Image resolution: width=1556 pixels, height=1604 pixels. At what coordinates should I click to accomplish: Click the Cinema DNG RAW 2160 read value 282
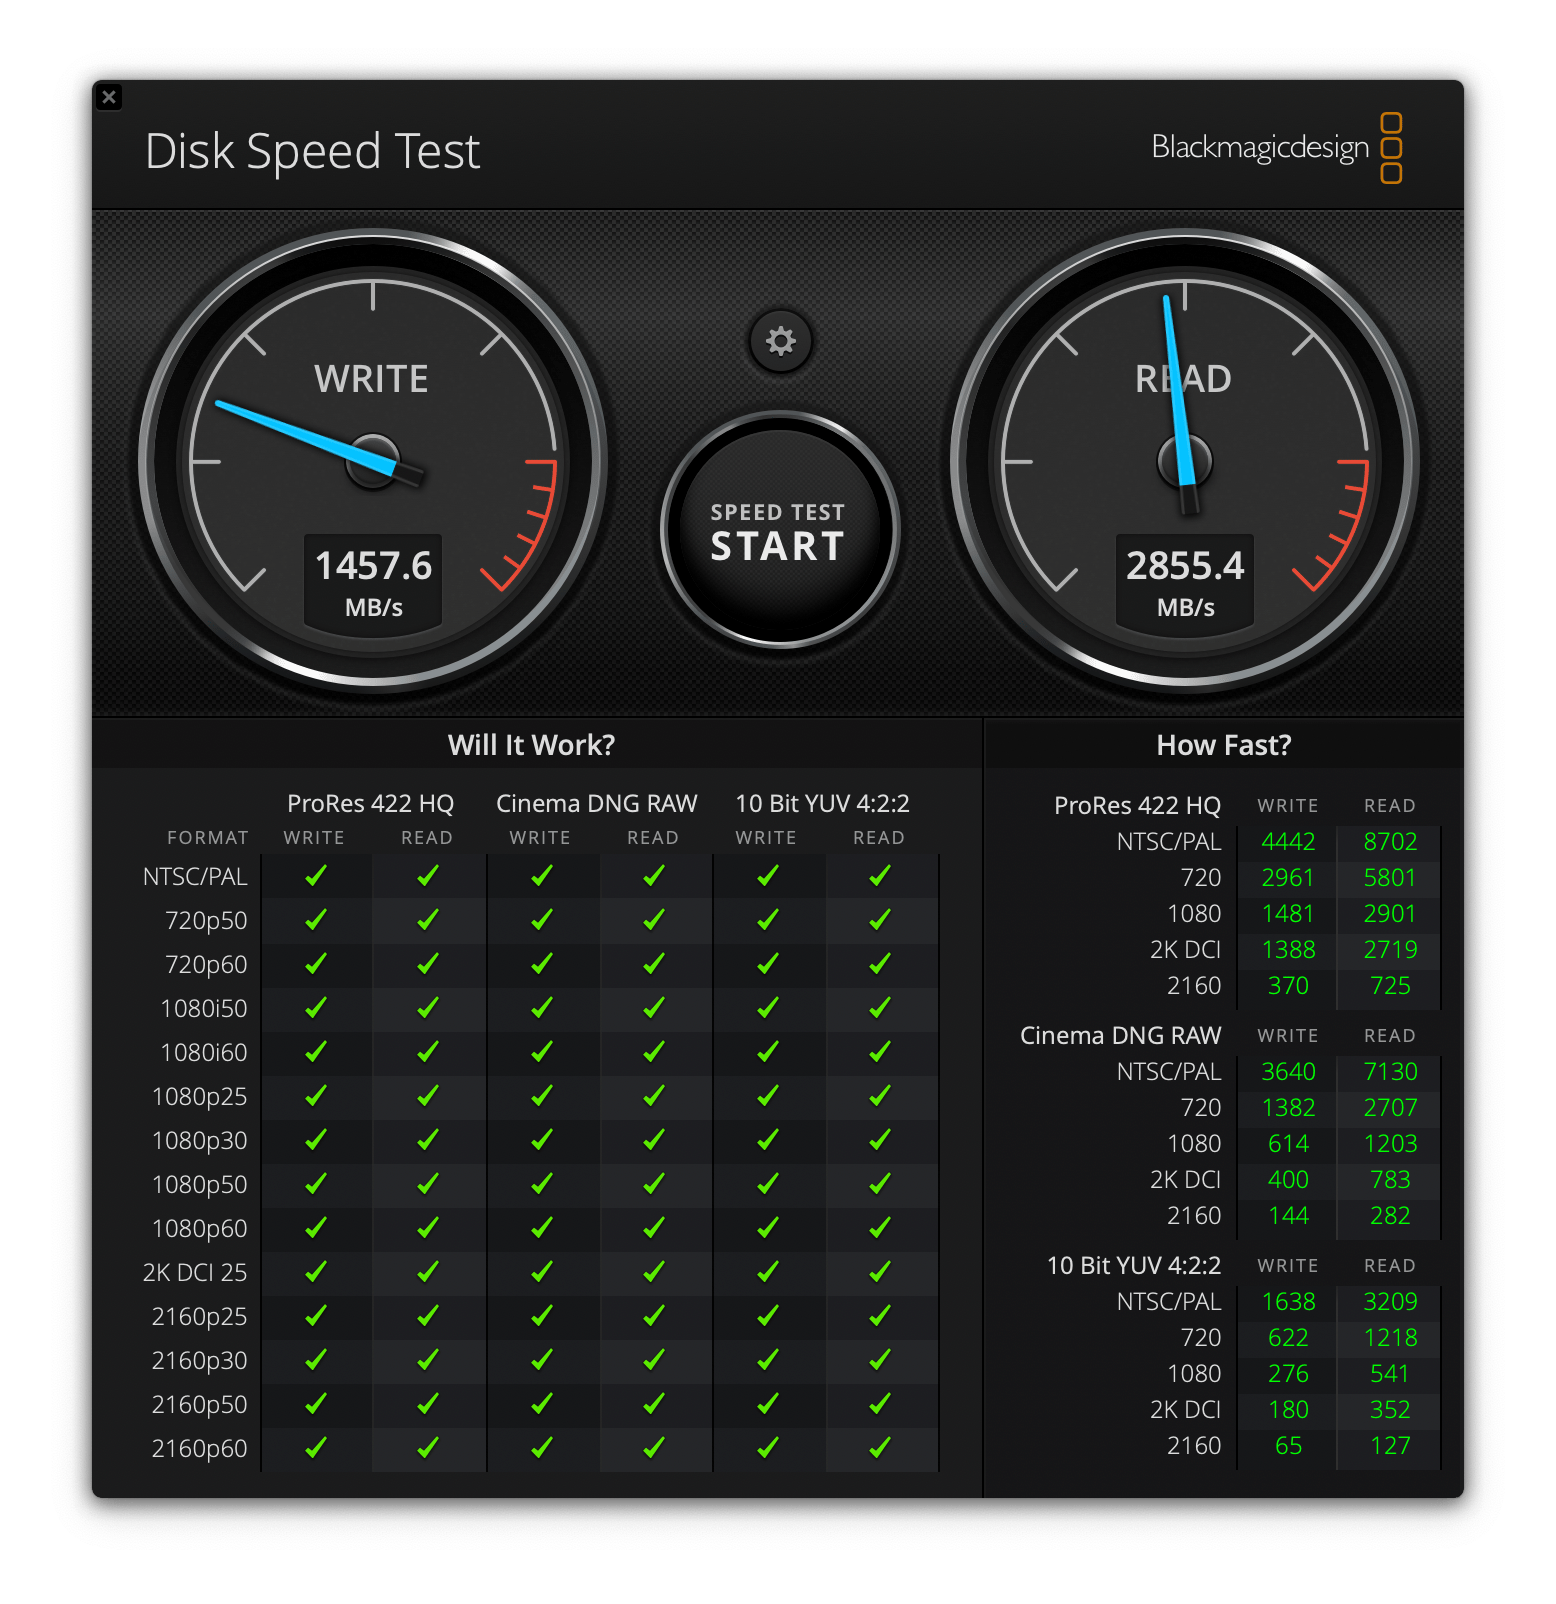pos(1389,1216)
